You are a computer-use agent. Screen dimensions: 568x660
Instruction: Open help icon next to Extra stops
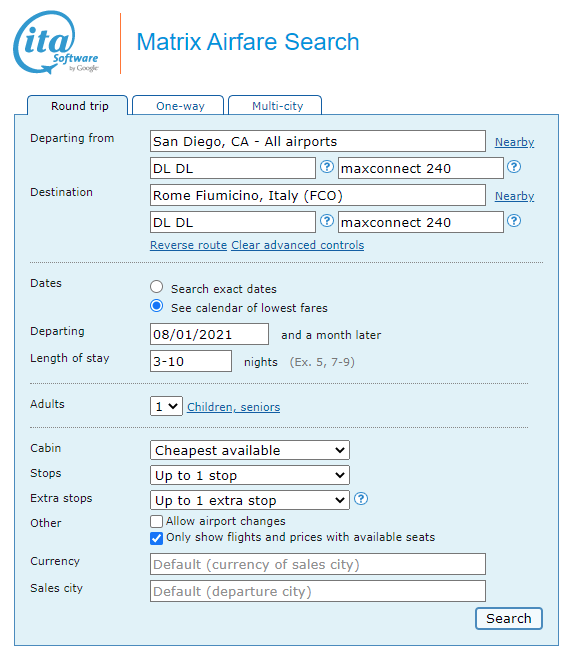click(361, 499)
